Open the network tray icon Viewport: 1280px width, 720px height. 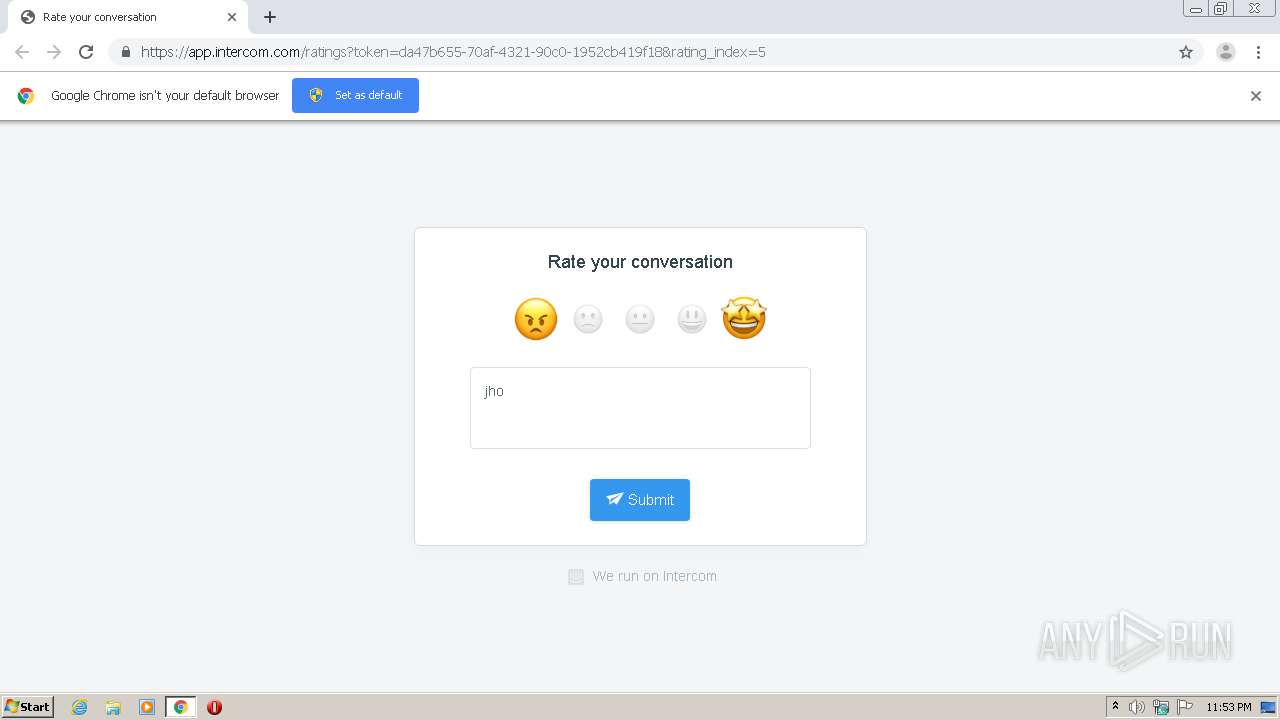[1161, 707]
